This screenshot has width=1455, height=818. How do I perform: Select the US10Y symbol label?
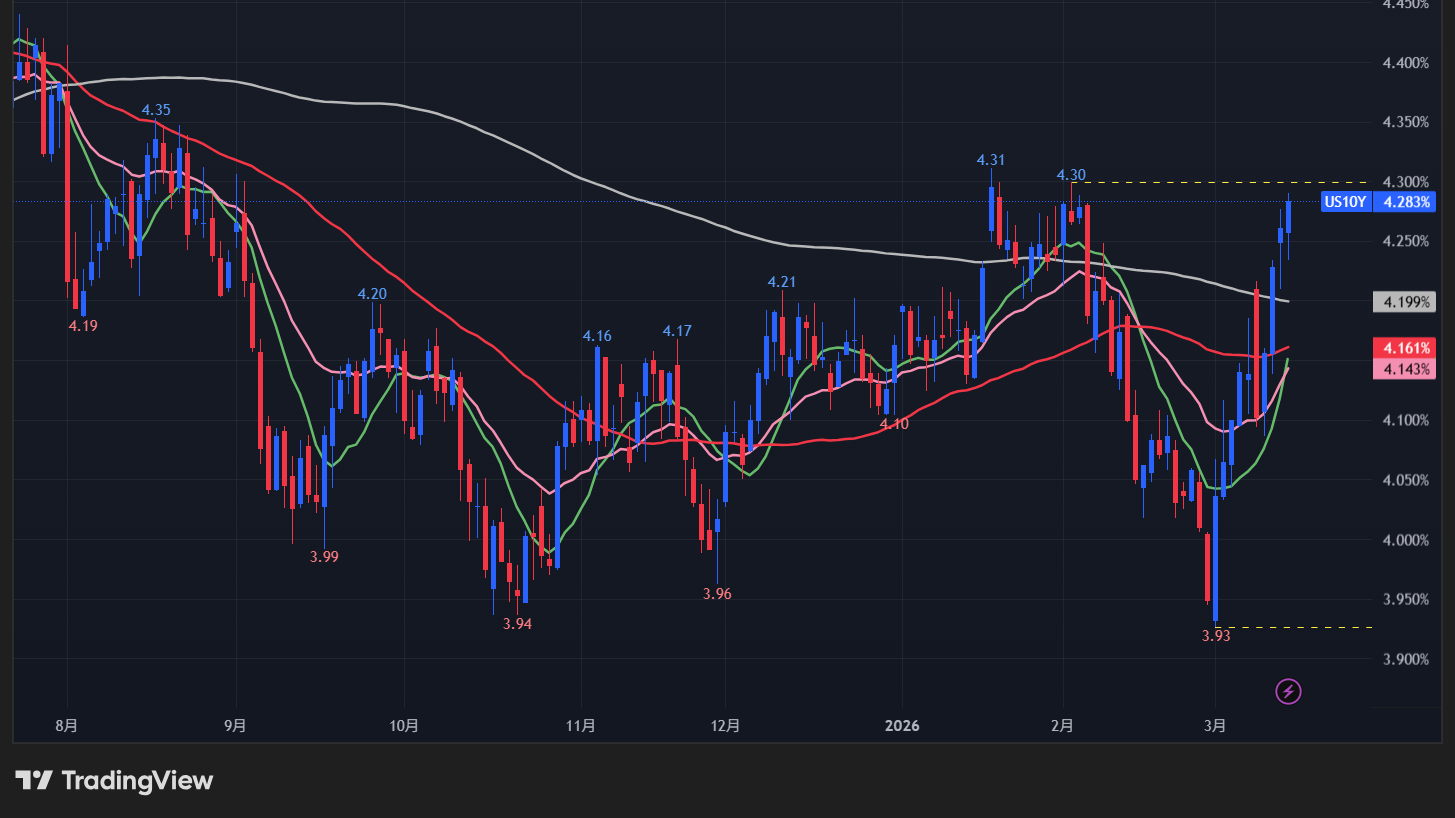(x=1345, y=203)
